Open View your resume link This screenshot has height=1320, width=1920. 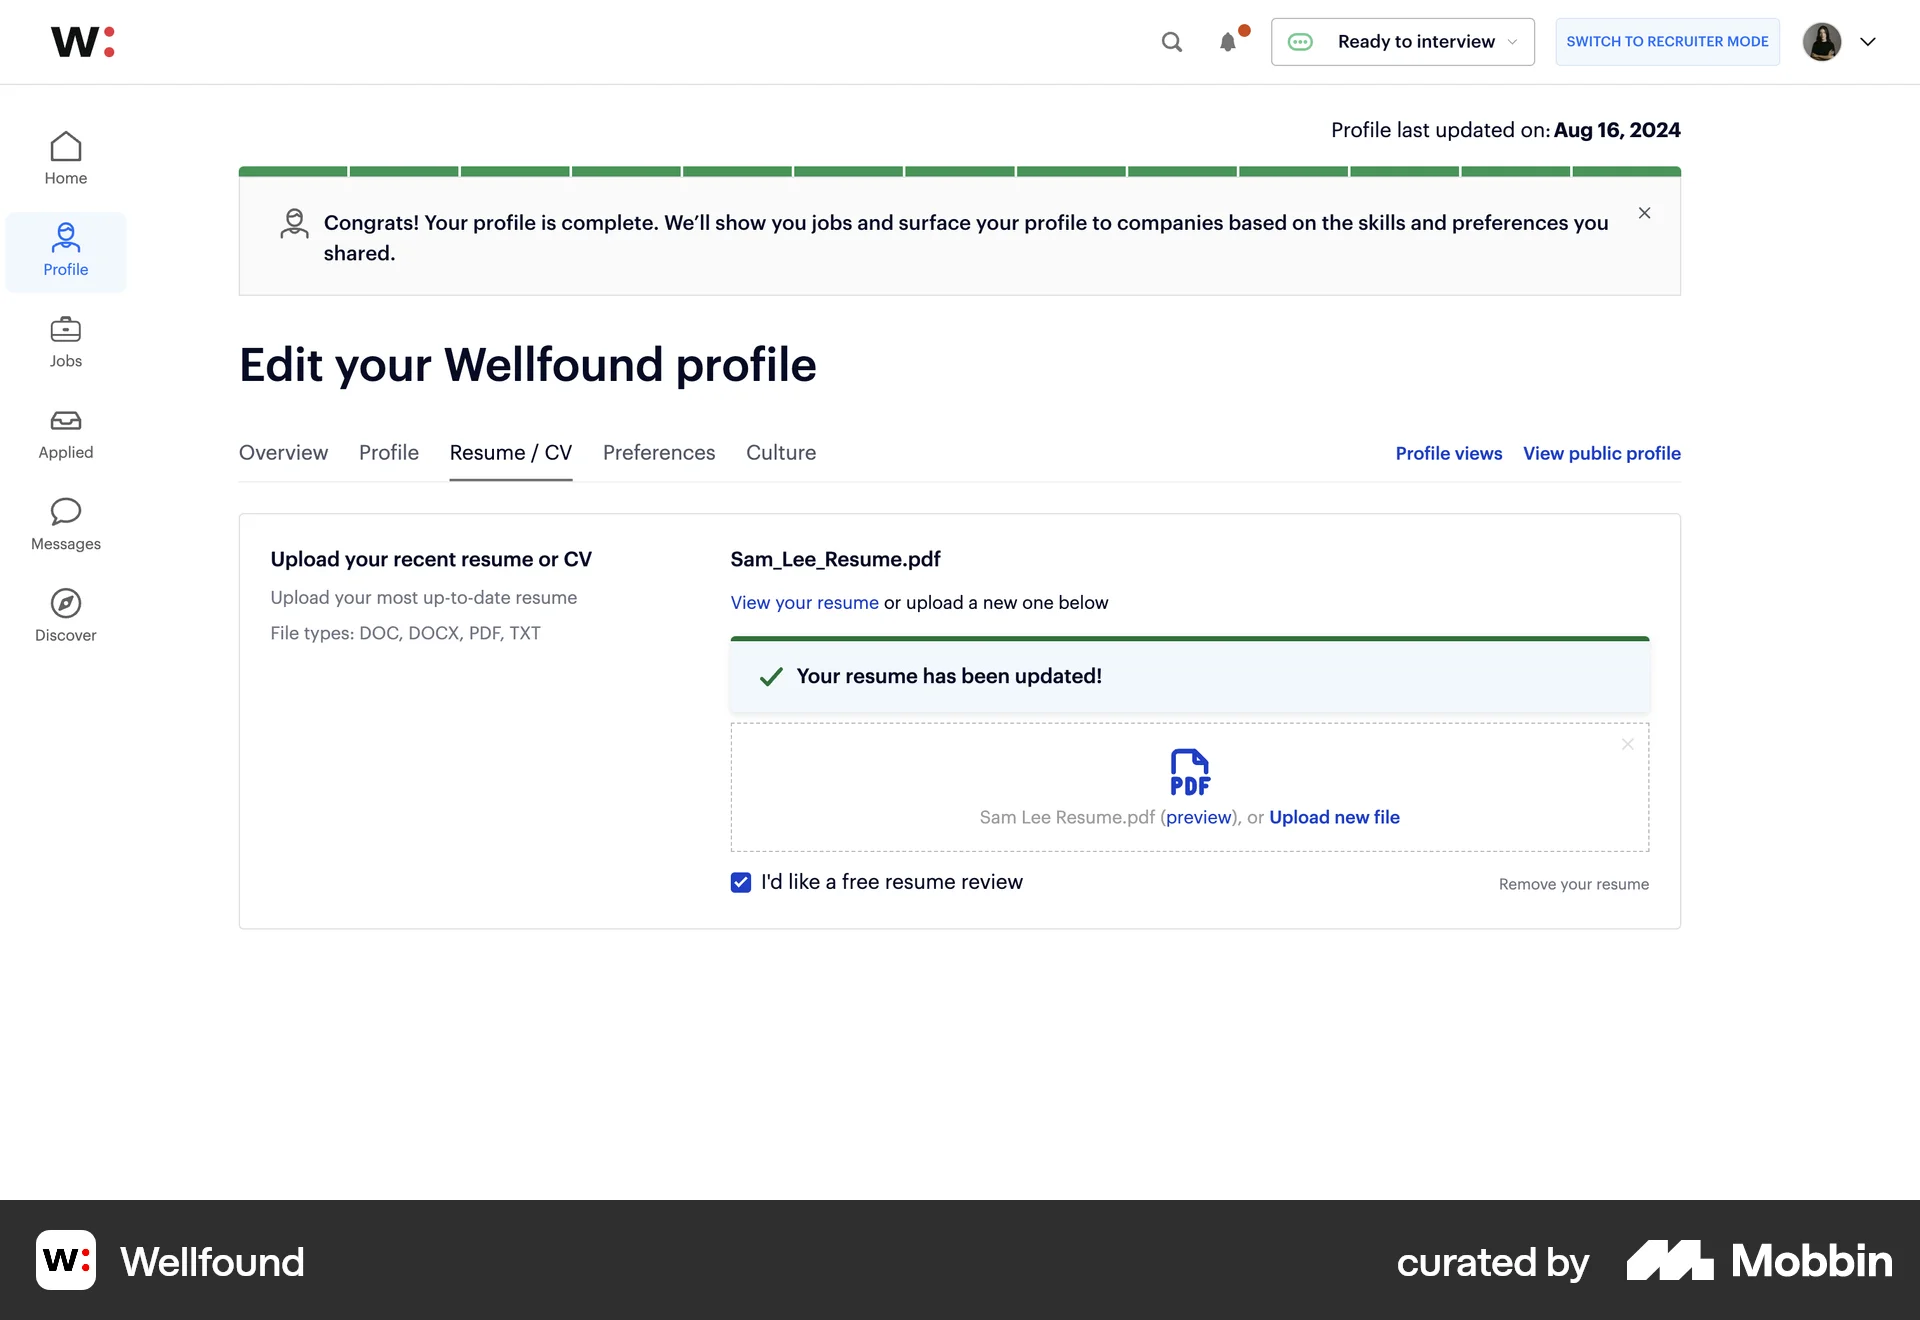[x=804, y=602]
